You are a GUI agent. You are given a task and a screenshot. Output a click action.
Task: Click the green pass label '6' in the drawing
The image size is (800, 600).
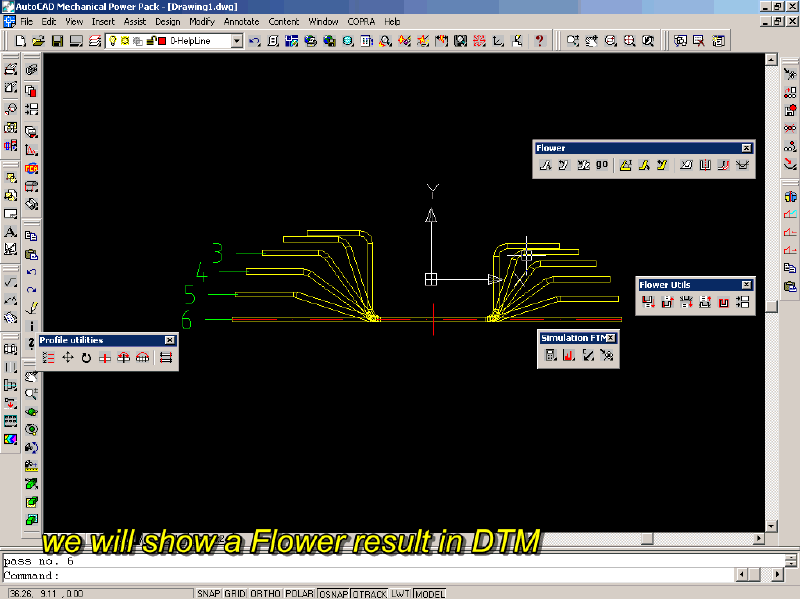coord(187,320)
